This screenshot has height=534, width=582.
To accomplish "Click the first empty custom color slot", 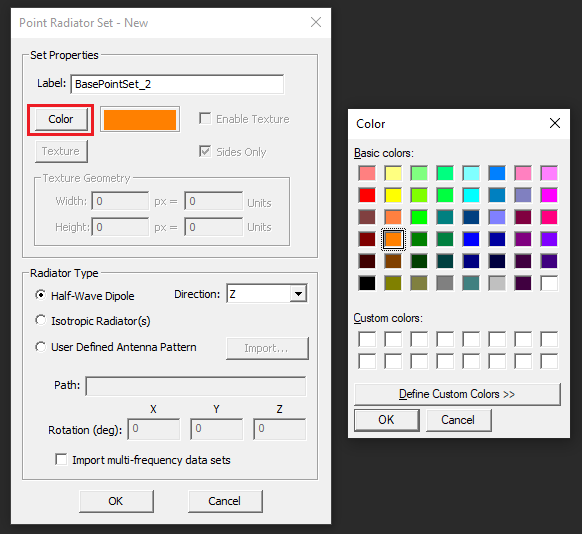I will (367, 339).
